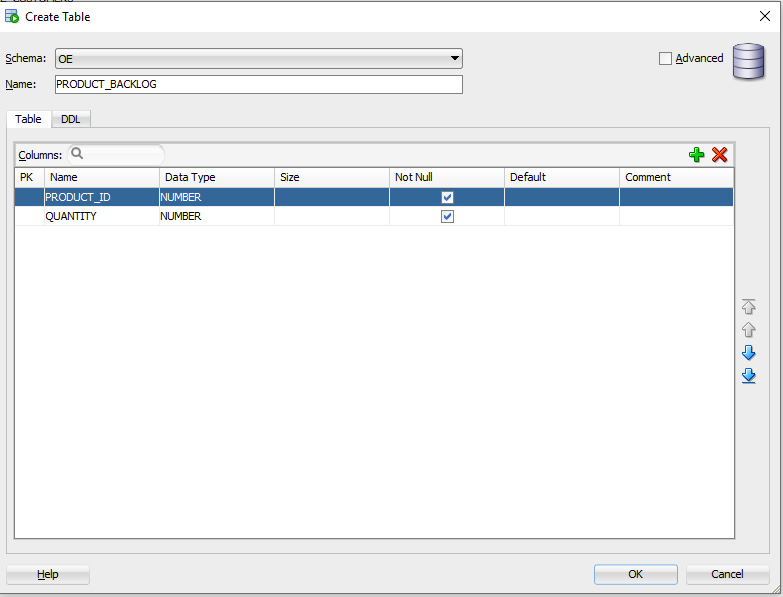Click Data Type cell of PRODUCT_ID row
Viewport: 783px width, 597px height.
coord(216,198)
